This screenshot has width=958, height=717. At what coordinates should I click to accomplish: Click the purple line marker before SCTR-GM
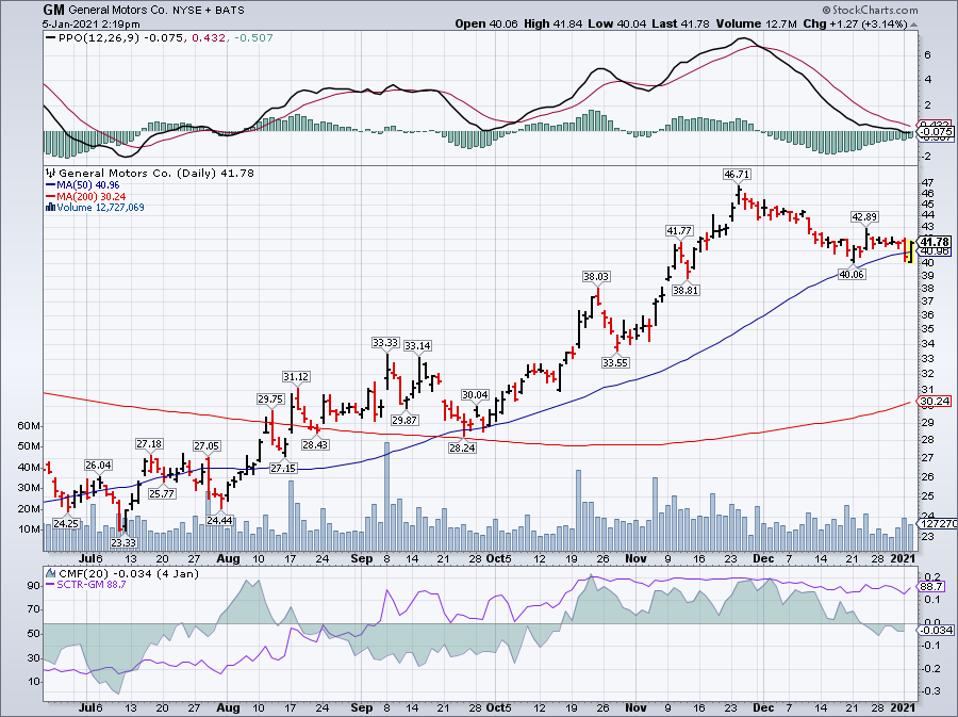tap(51, 584)
